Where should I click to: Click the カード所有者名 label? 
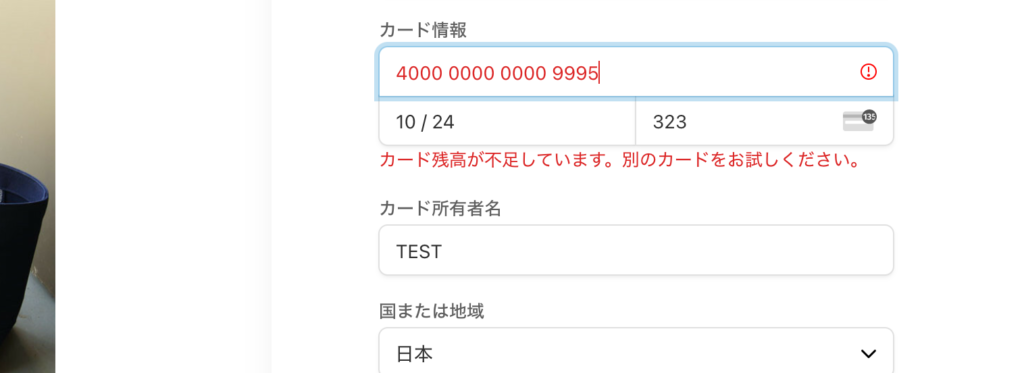click(440, 208)
